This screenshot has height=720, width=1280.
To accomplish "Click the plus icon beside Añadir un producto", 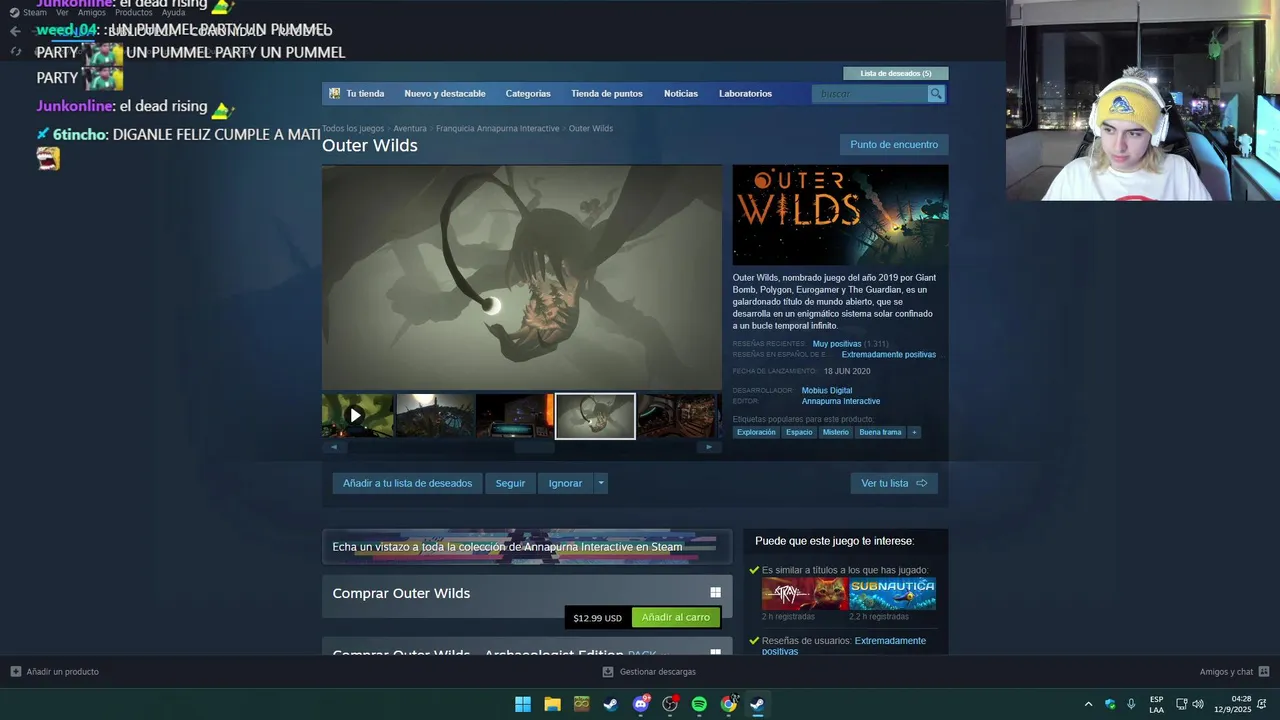I will (x=15, y=671).
